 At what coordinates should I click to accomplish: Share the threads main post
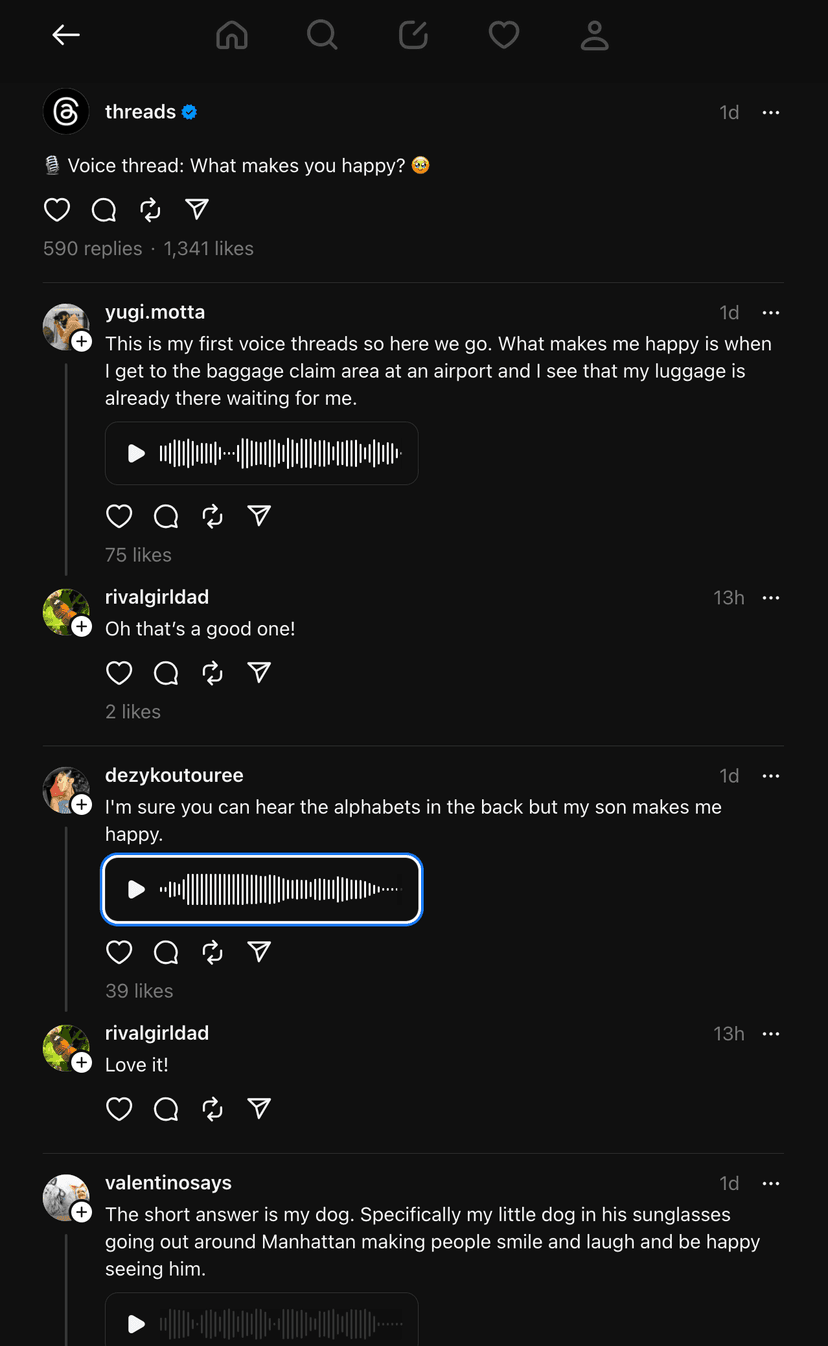click(x=197, y=209)
